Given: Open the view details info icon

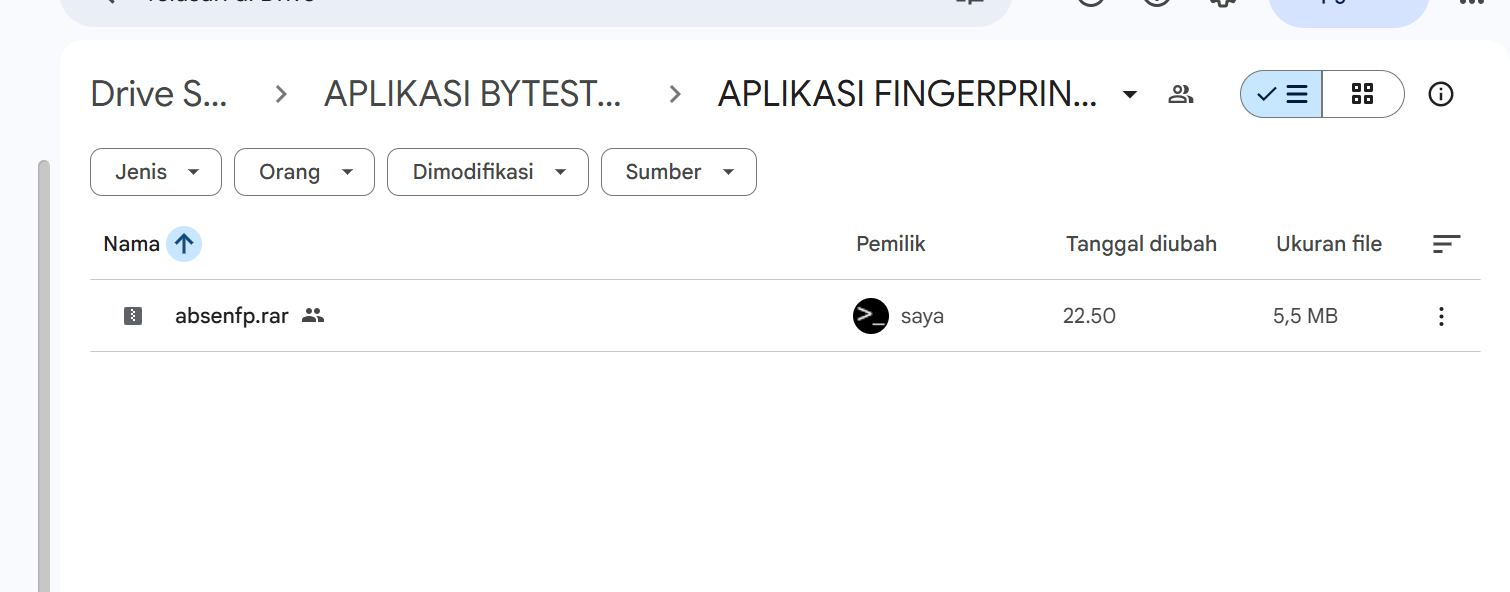Looking at the screenshot, I should coord(1440,95).
